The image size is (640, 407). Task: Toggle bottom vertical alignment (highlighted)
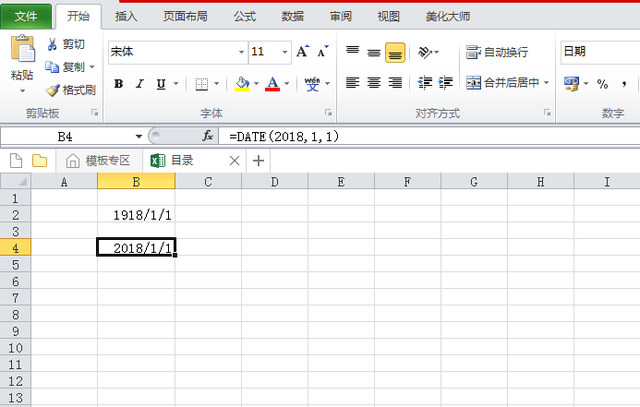395,53
